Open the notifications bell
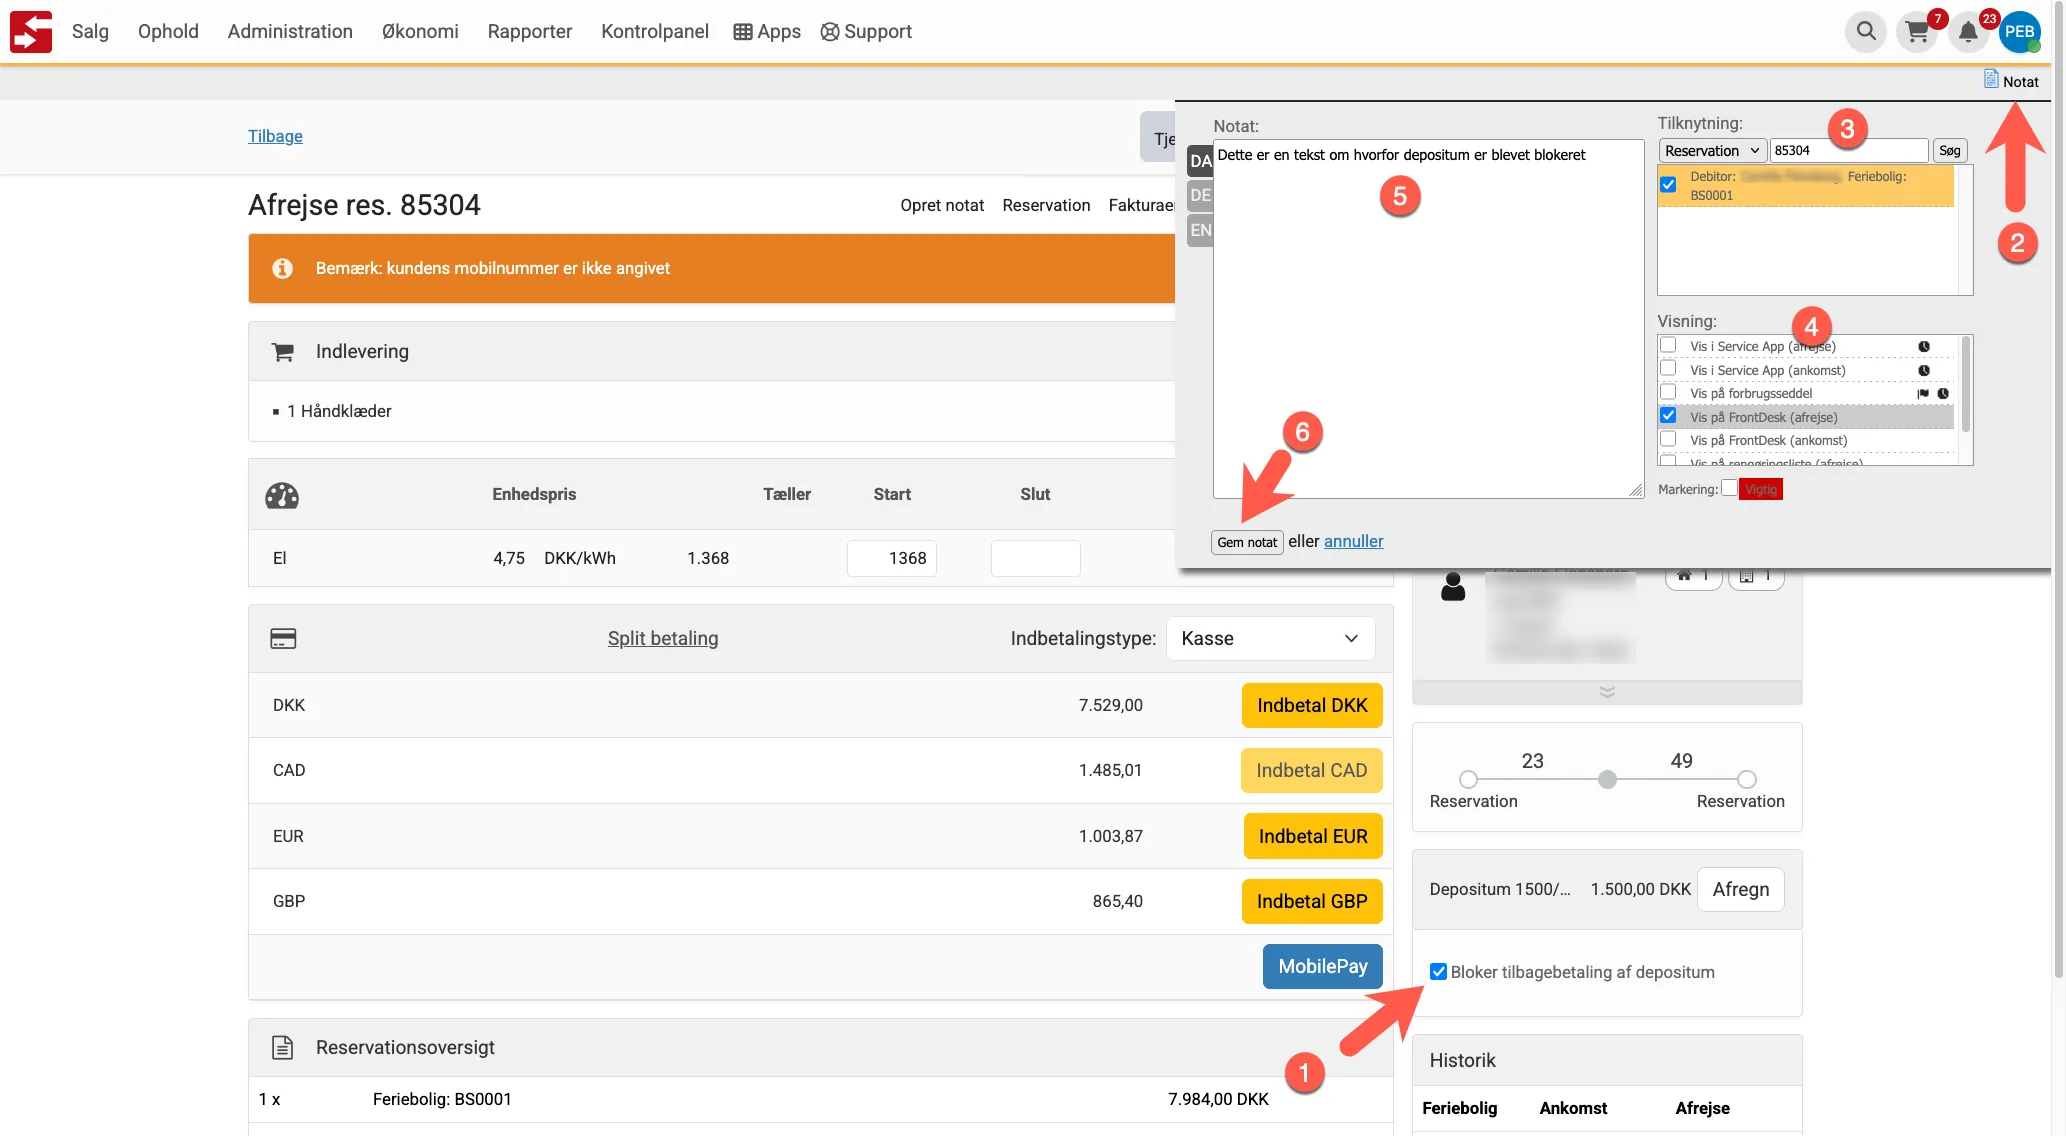This screenshot has height=1136, width=2066. coord(1967,32)
